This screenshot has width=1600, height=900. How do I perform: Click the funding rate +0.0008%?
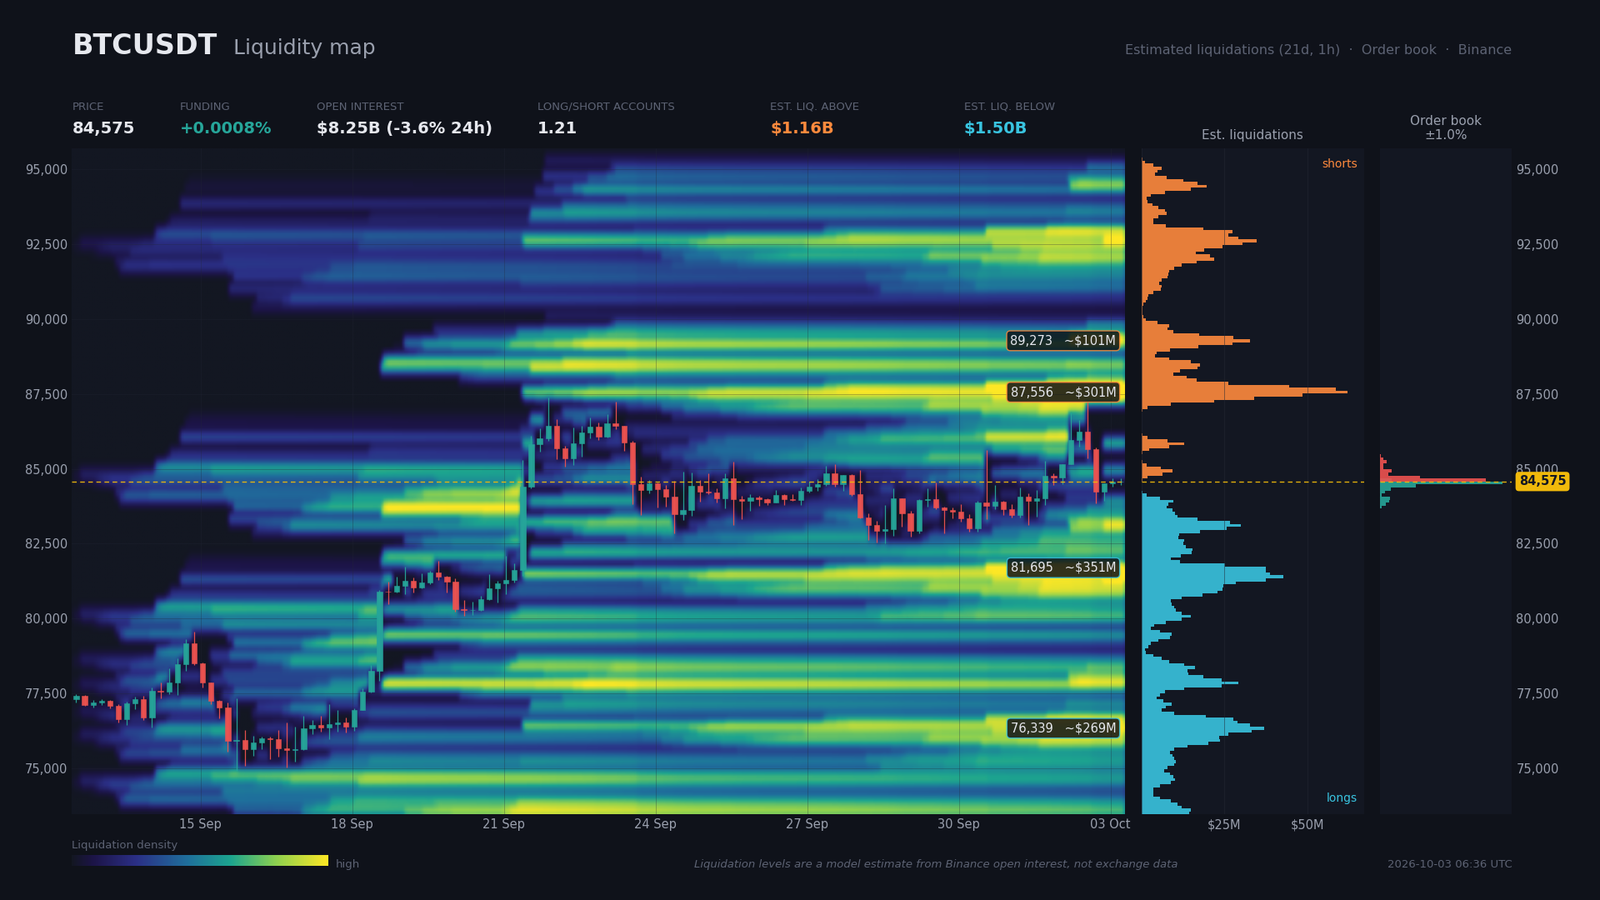(225, 128)
